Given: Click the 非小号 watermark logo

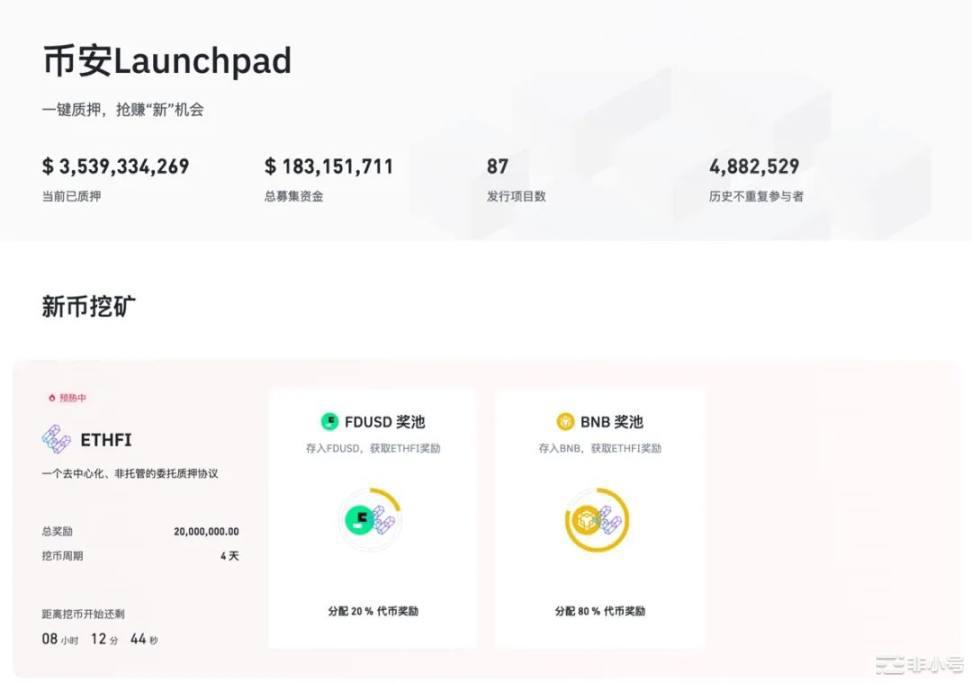Looking at the screenshot, I should 918,664.
